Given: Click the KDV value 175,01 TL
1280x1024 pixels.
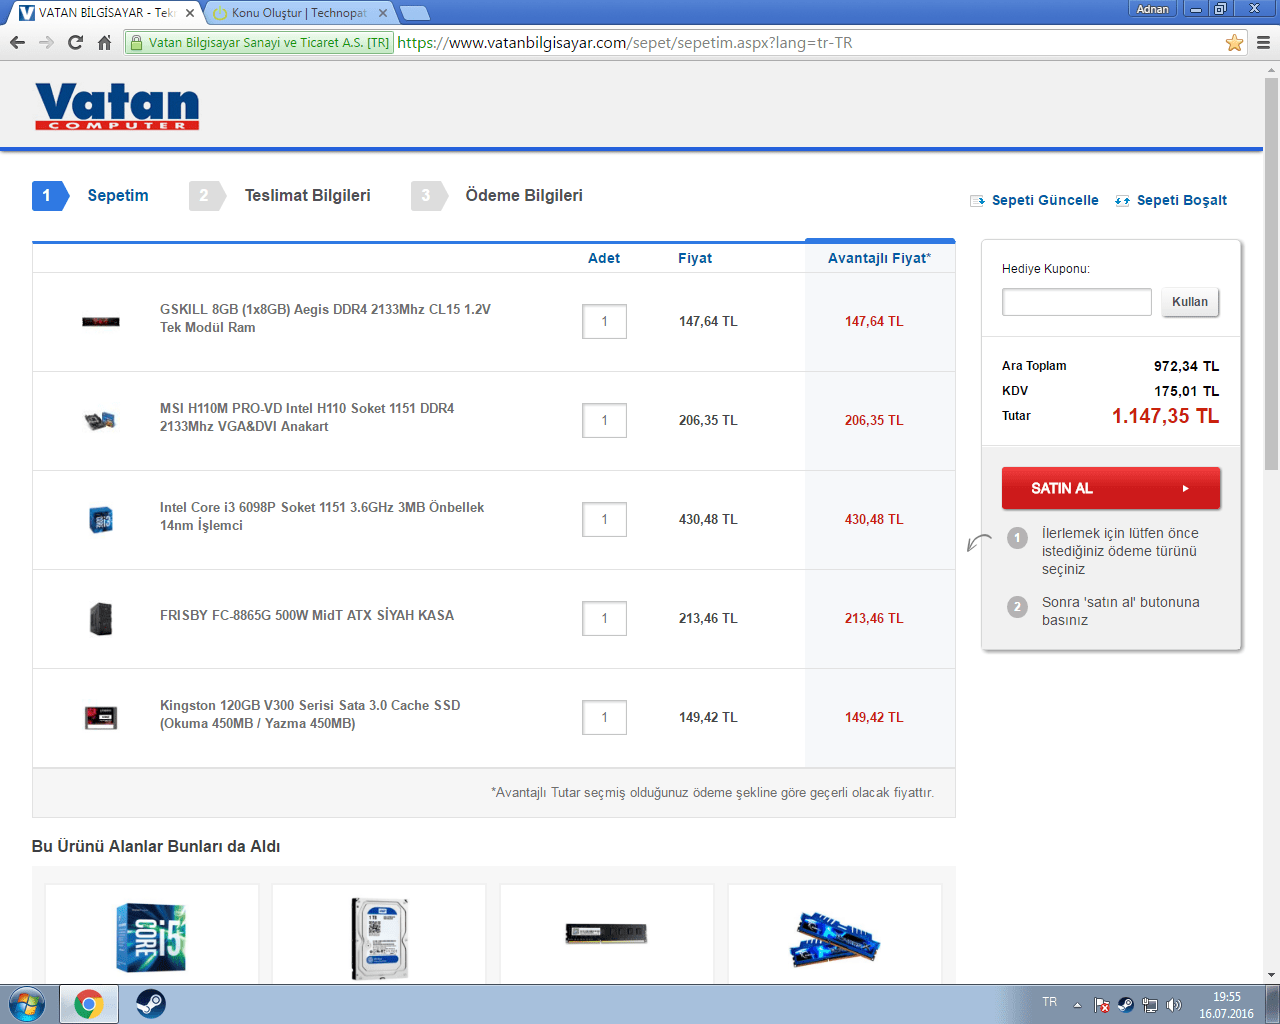Looking at the screenshot, I should click(1186, 391).
